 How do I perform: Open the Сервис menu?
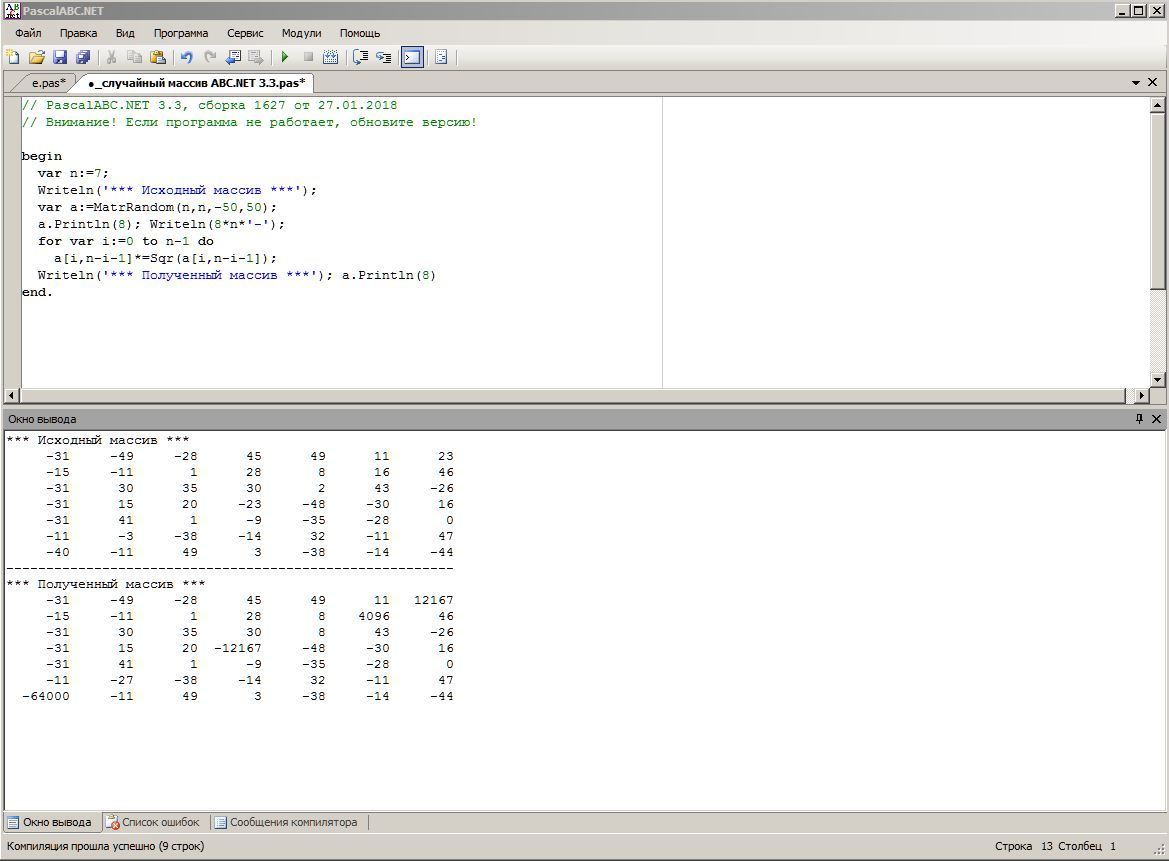245,33
